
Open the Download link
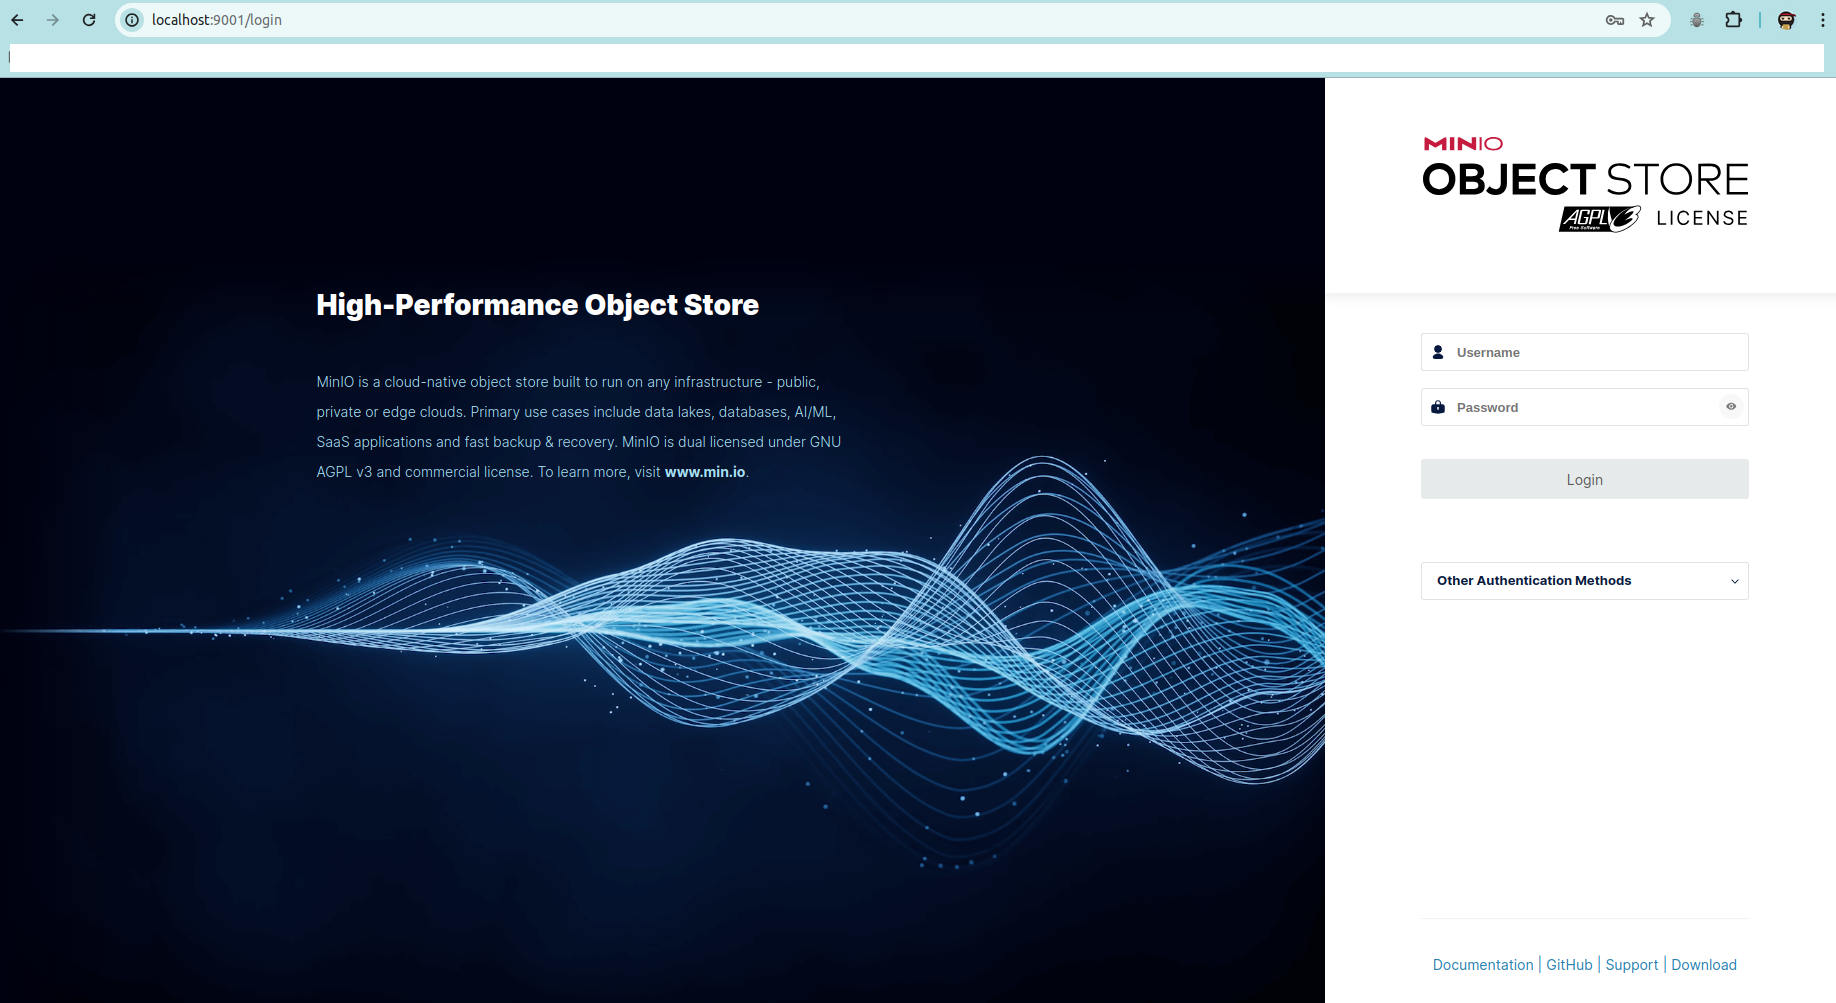[1704, 965]
